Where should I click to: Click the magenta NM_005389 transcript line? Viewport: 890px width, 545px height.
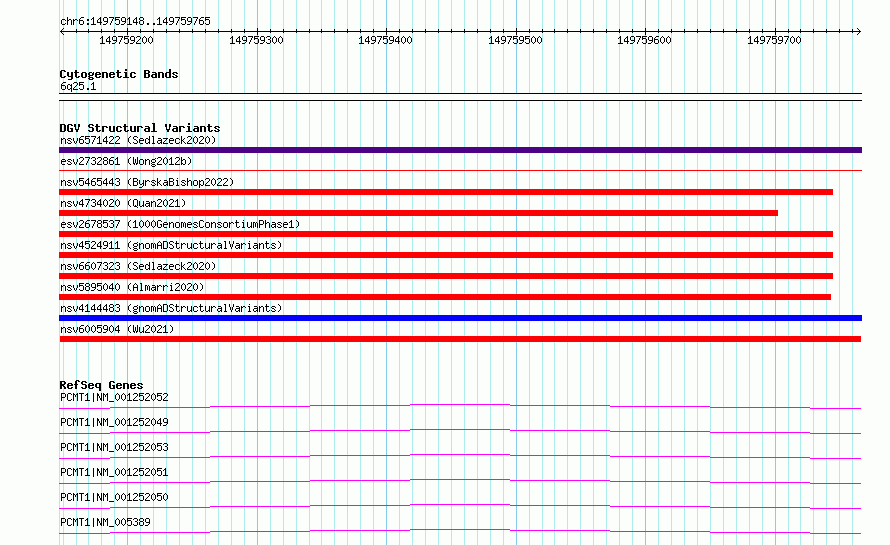pyautogui.click(x=460, y=531)
